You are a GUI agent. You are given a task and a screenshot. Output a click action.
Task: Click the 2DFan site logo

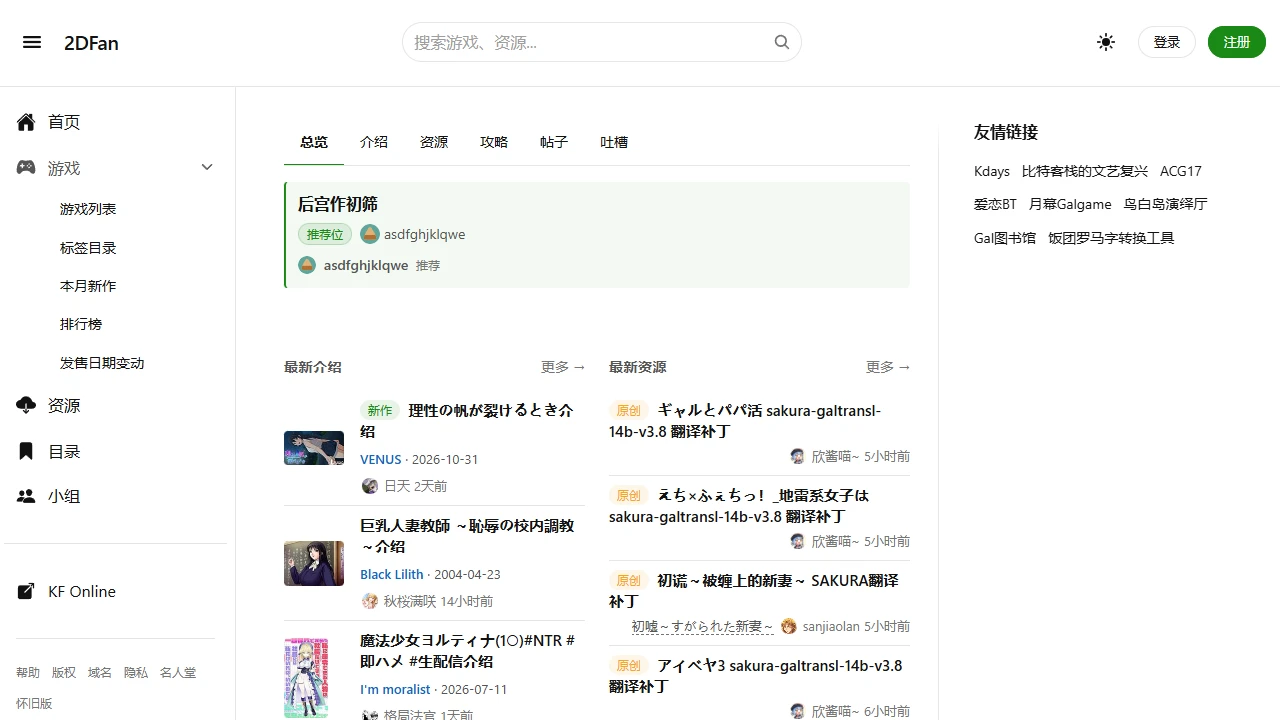click(91, 43)
